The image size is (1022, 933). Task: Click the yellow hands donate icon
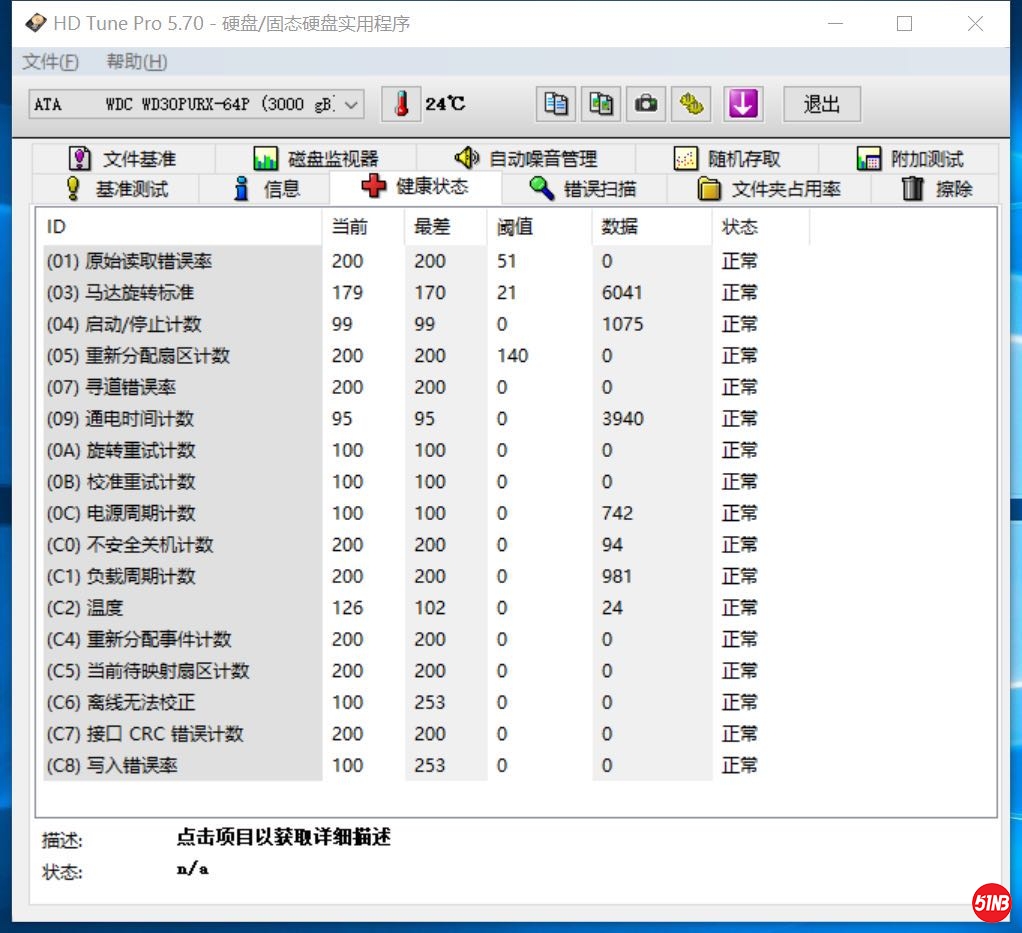click(x=691, y=104)
